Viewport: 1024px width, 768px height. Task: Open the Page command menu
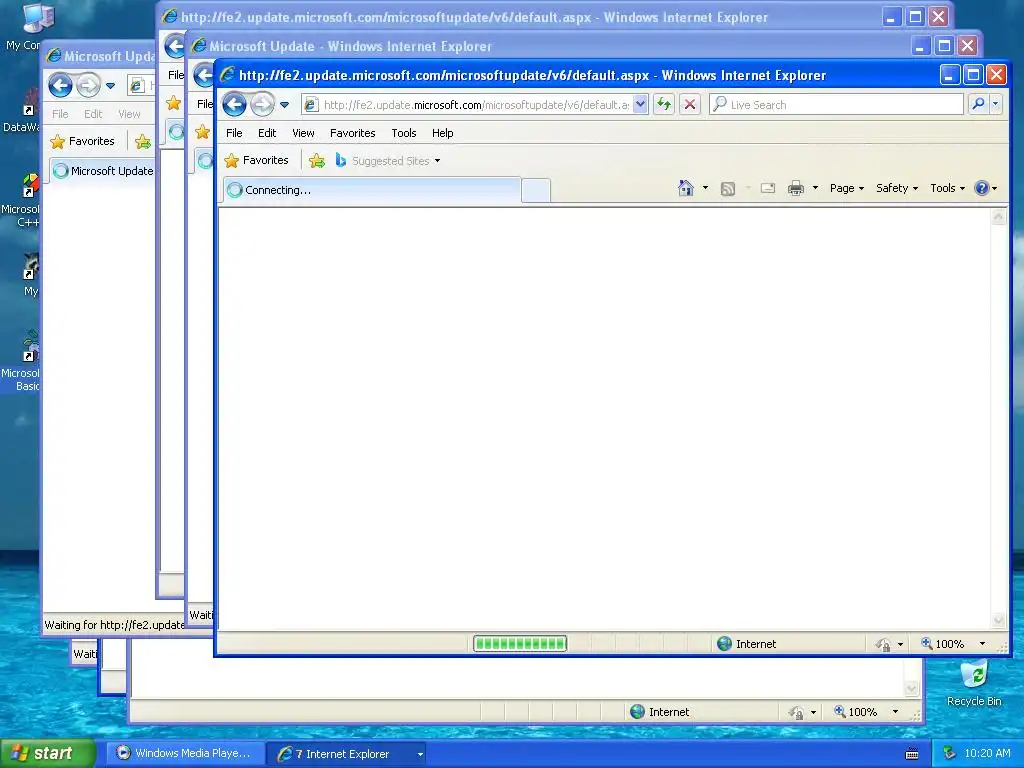(x=846, y=188)
